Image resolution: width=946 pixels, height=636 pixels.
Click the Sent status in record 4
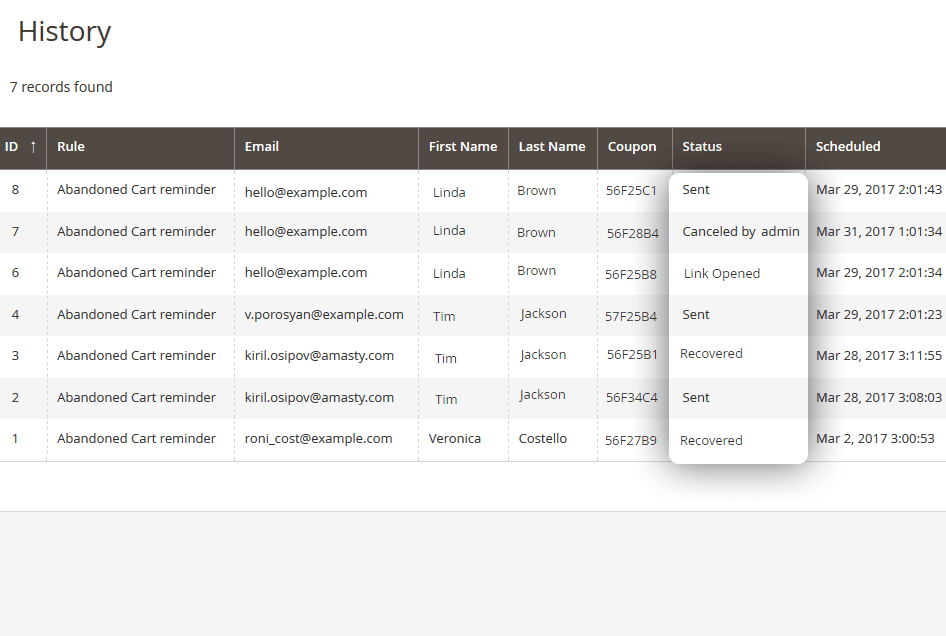[x=696, y=314]
